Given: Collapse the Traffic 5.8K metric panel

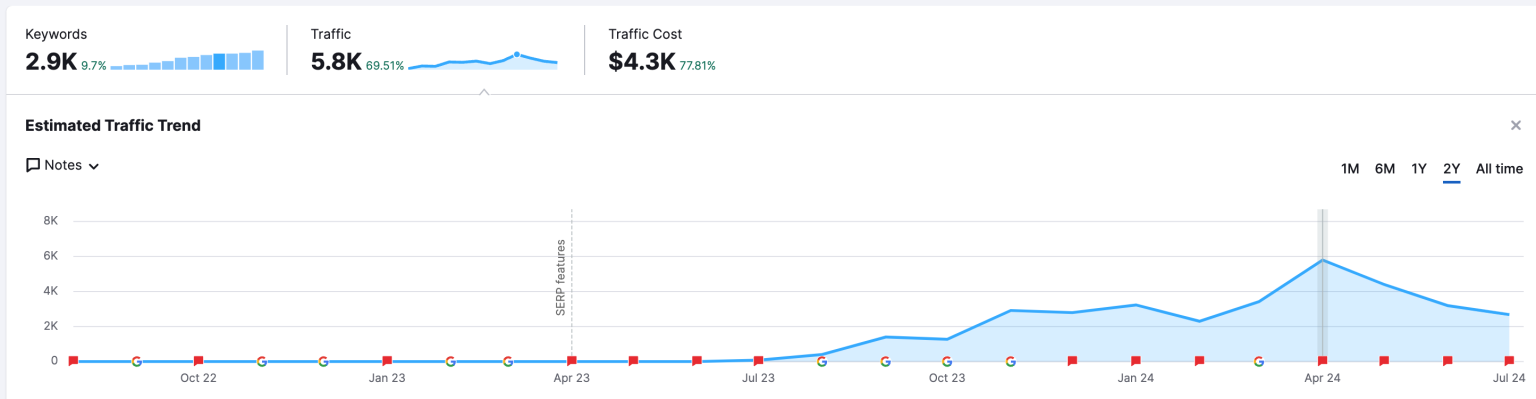Looking at the screenshot, I should point(435,50).
